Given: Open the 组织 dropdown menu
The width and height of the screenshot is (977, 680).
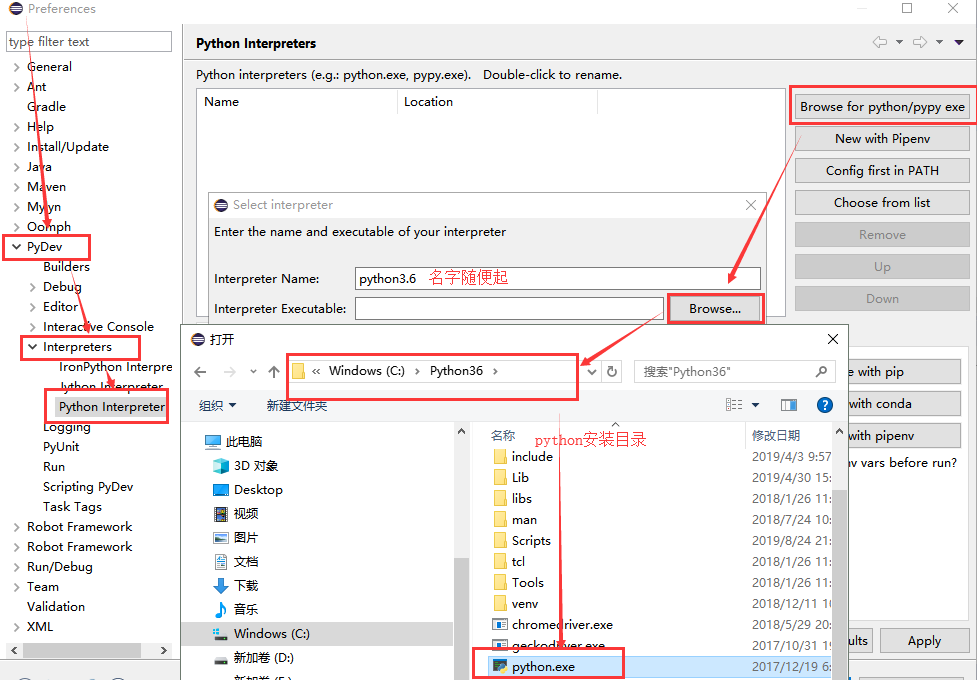Looking at the screenshot, I should pyautogui.click(x=218, y=405).
